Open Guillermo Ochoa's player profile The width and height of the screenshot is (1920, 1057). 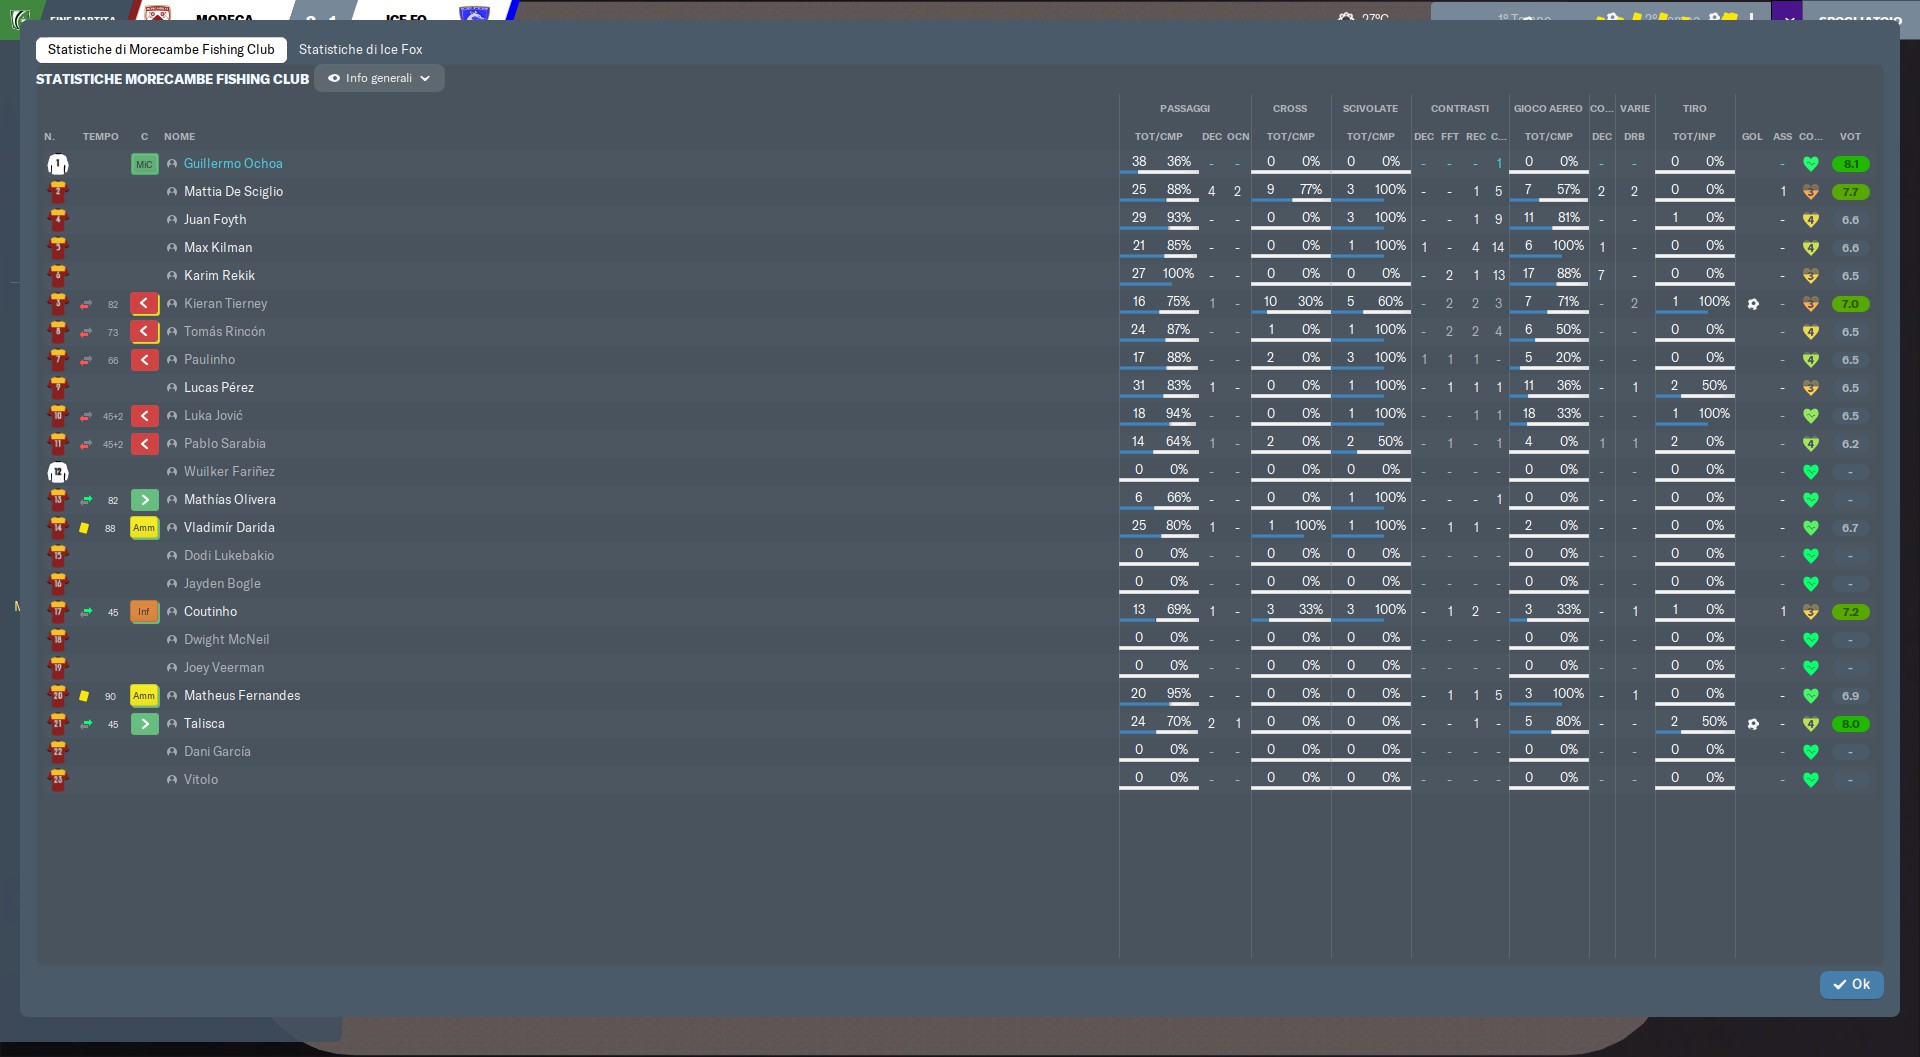pos(233,164)
